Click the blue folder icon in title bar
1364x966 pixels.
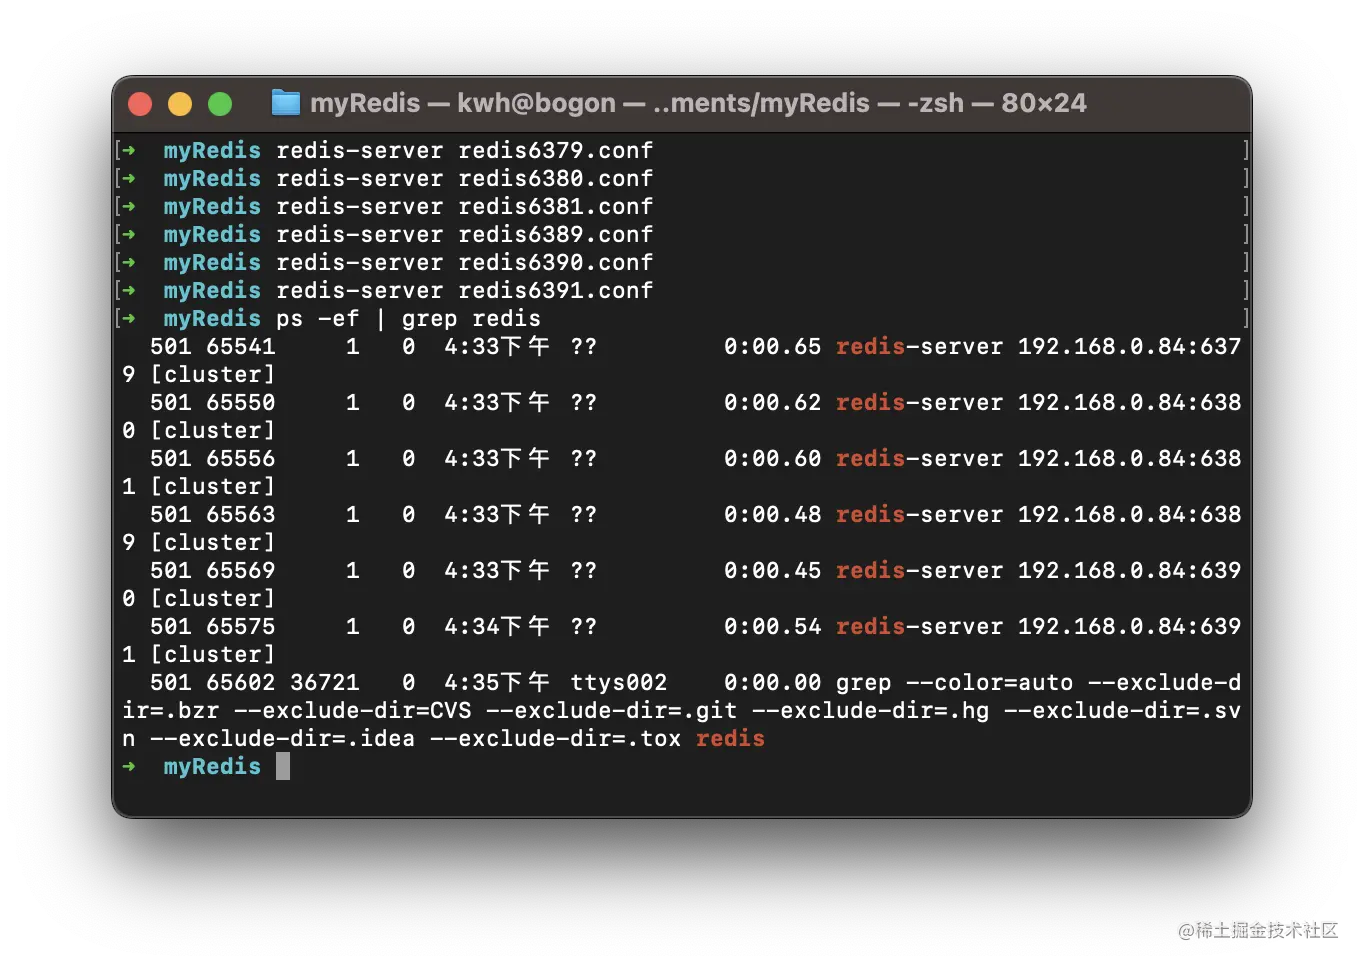click(x=286, y=103)
